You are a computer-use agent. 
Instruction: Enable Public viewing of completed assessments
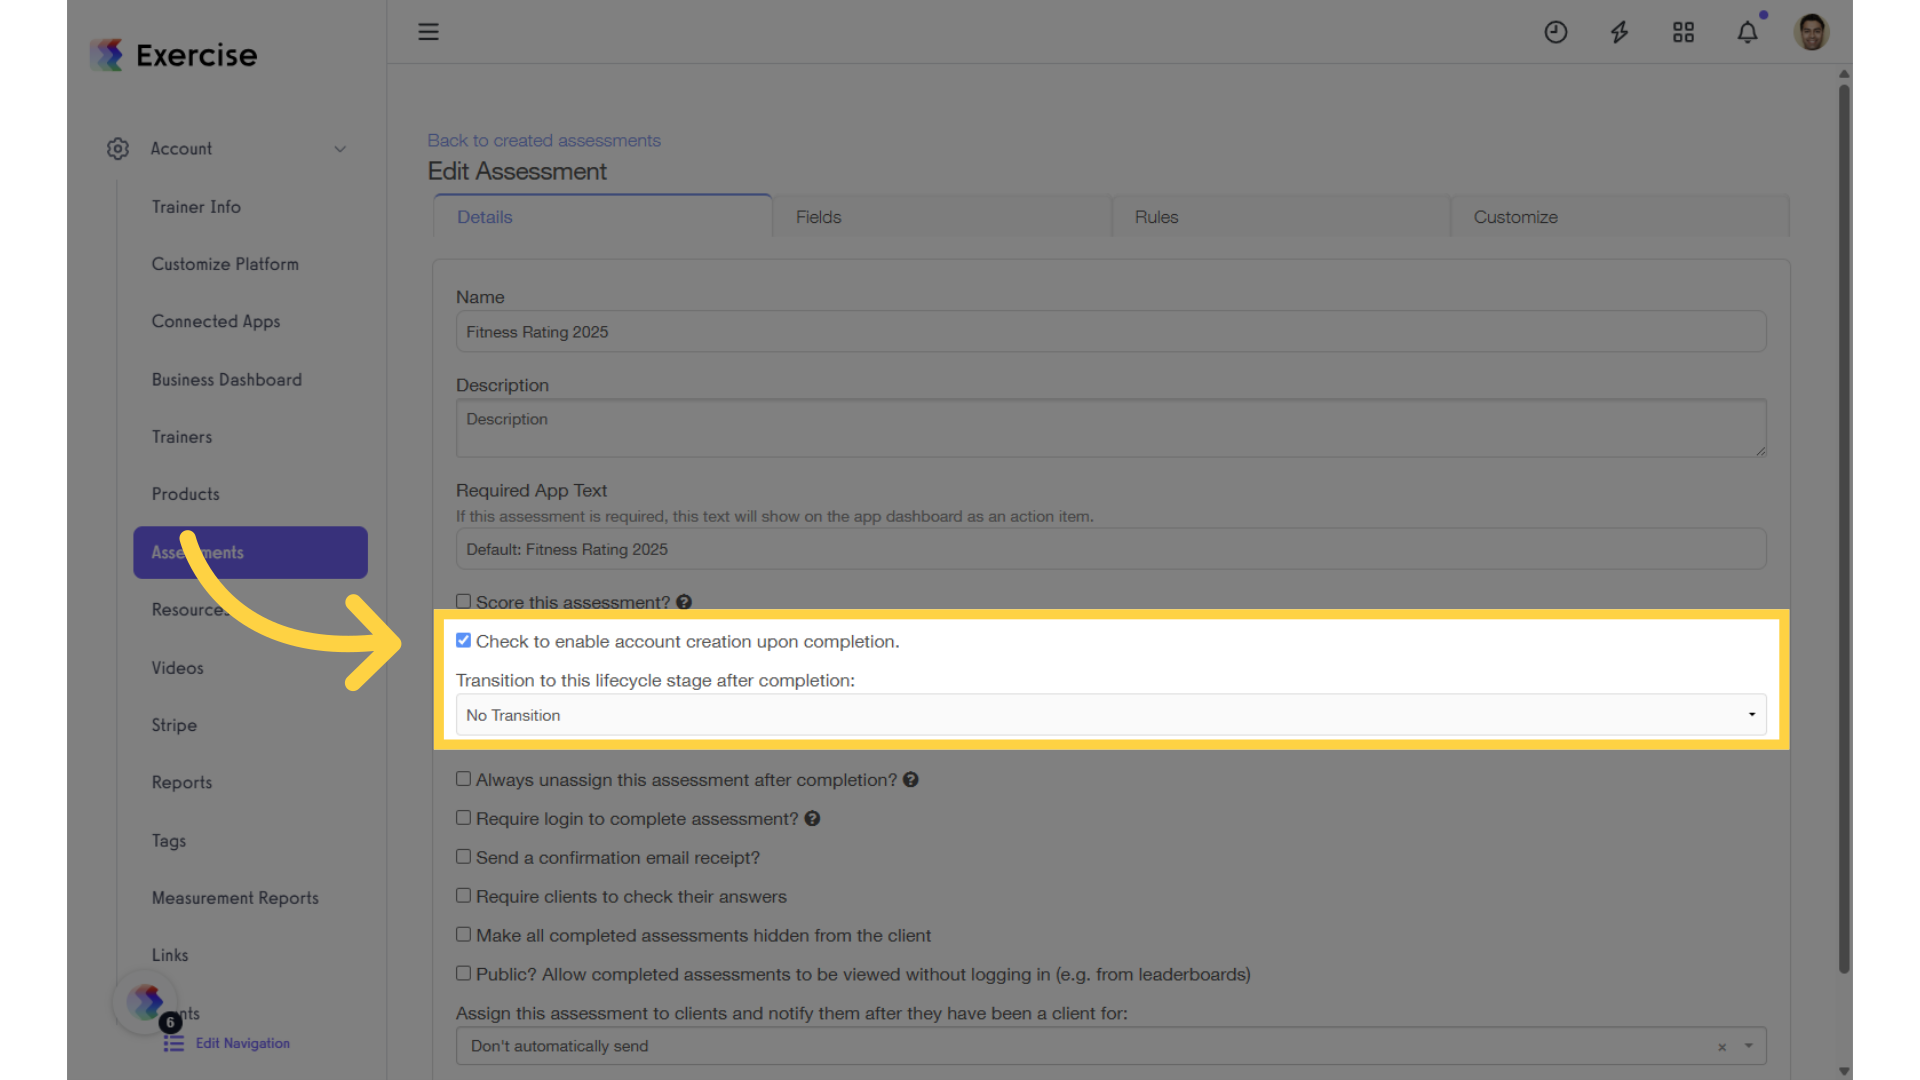tap(463, 973)
